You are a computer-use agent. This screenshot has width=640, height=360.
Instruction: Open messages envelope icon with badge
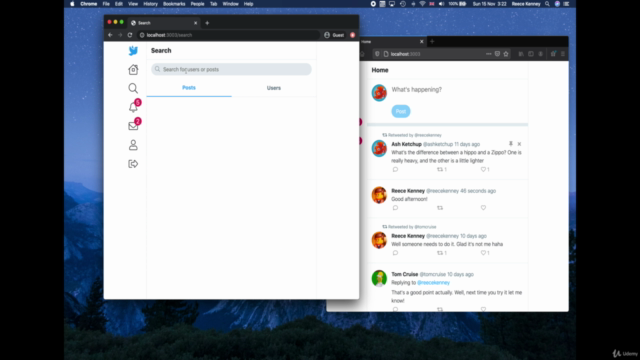pyautogui.click(x=134, y=125)
